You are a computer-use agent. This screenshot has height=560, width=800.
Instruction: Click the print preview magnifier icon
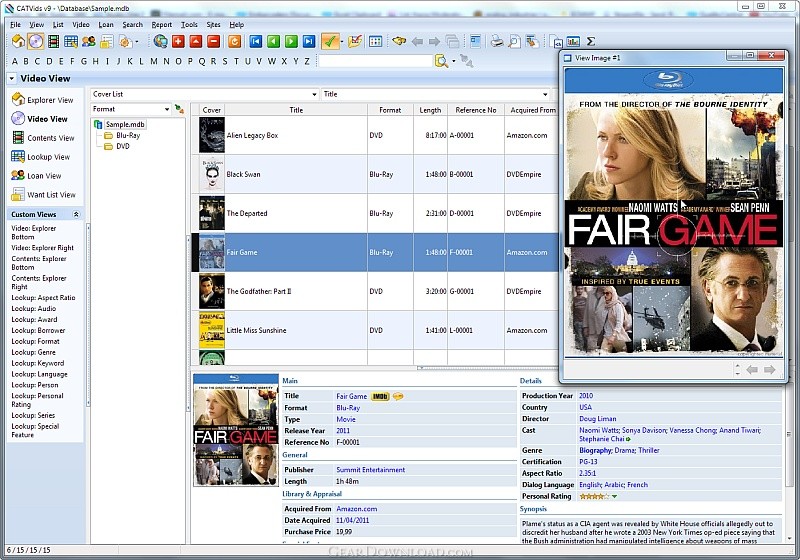click(515, 41)
